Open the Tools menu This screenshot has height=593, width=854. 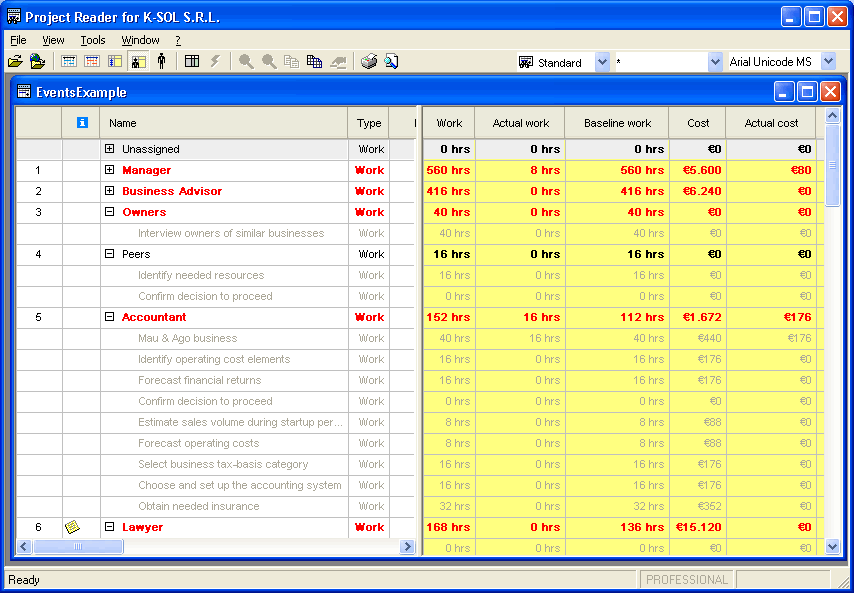pos(93,40)
